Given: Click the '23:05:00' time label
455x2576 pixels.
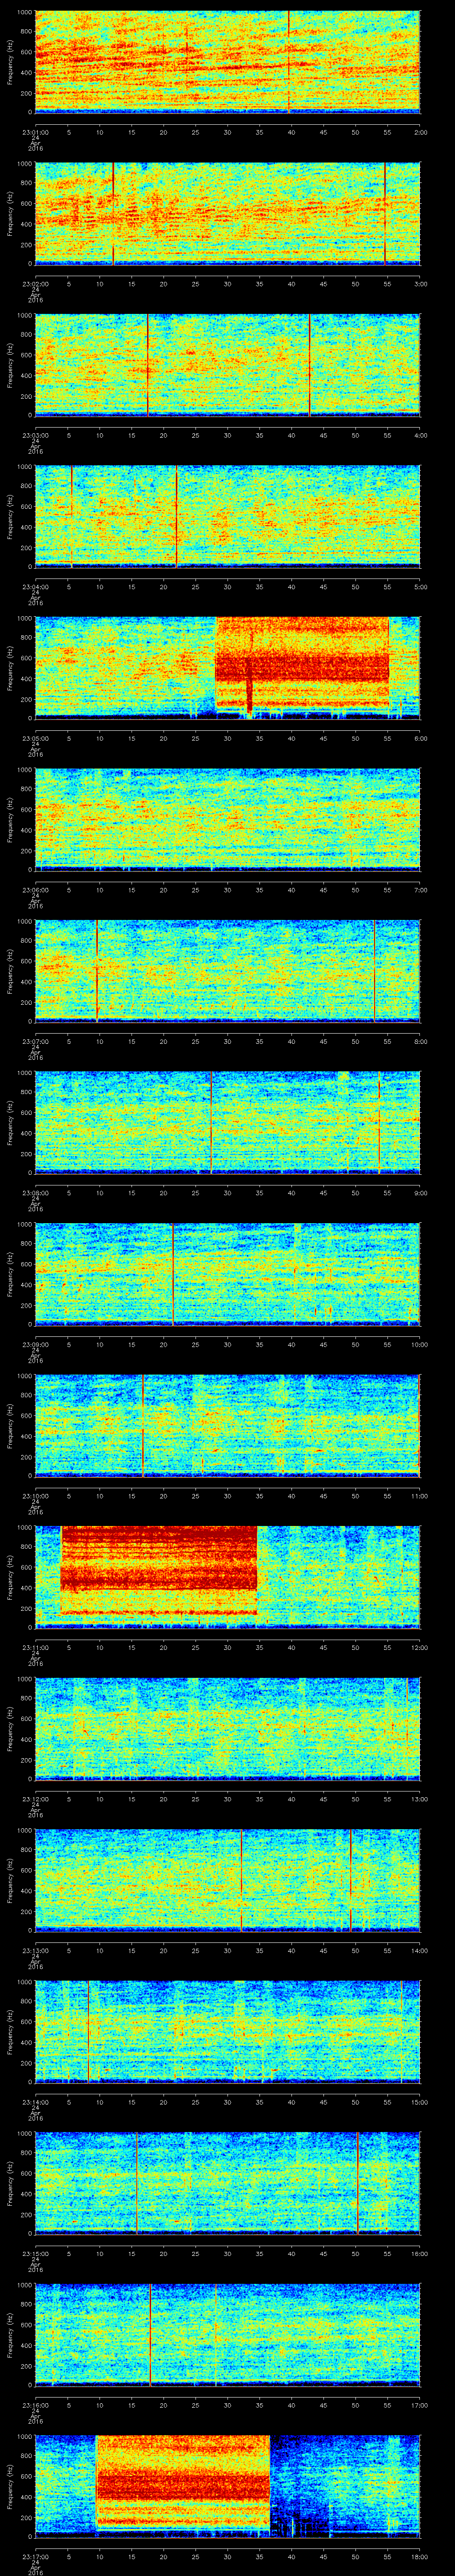Looking at the screenshot, I should pos(35,737).
